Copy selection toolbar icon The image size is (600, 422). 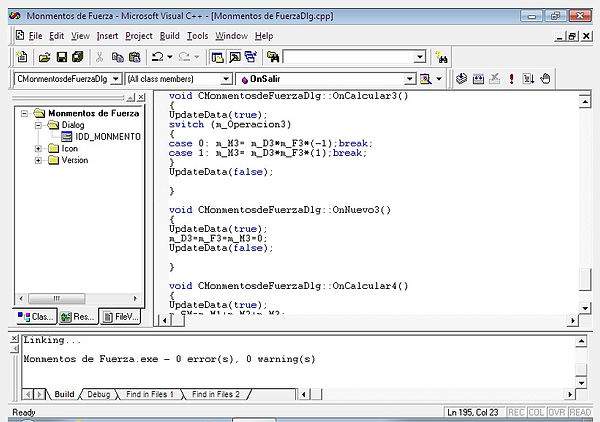pos(117,57)
